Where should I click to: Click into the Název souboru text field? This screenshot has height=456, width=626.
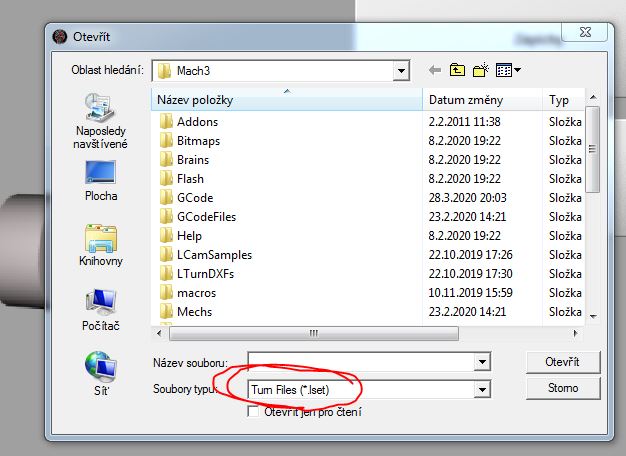(x=360, y=361)
